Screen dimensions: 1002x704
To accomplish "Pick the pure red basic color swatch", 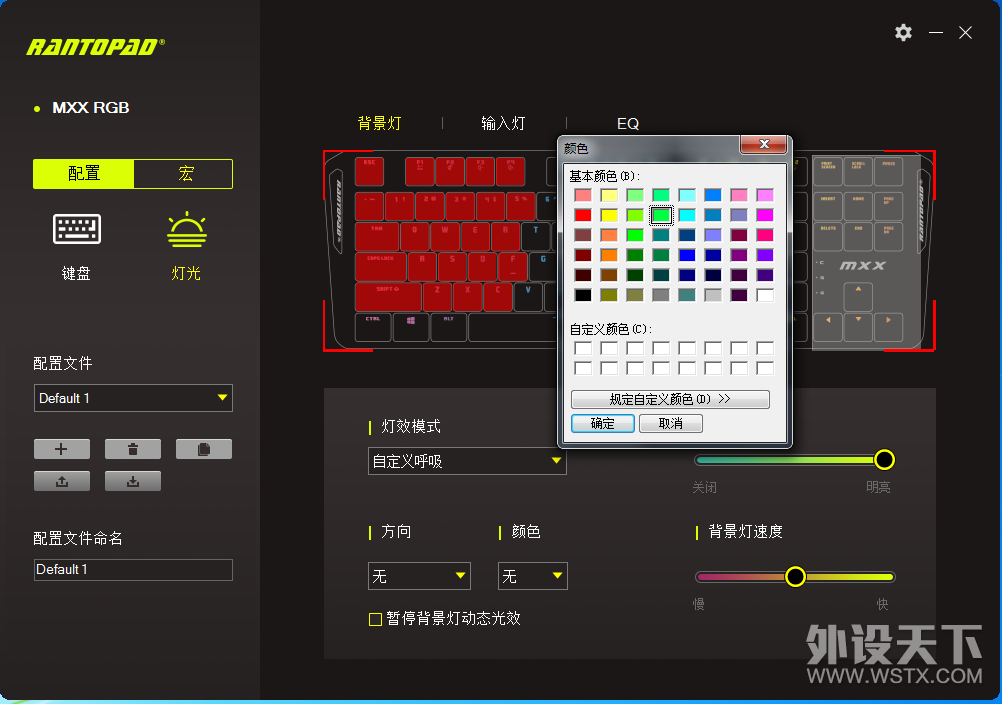I will 583,215.
